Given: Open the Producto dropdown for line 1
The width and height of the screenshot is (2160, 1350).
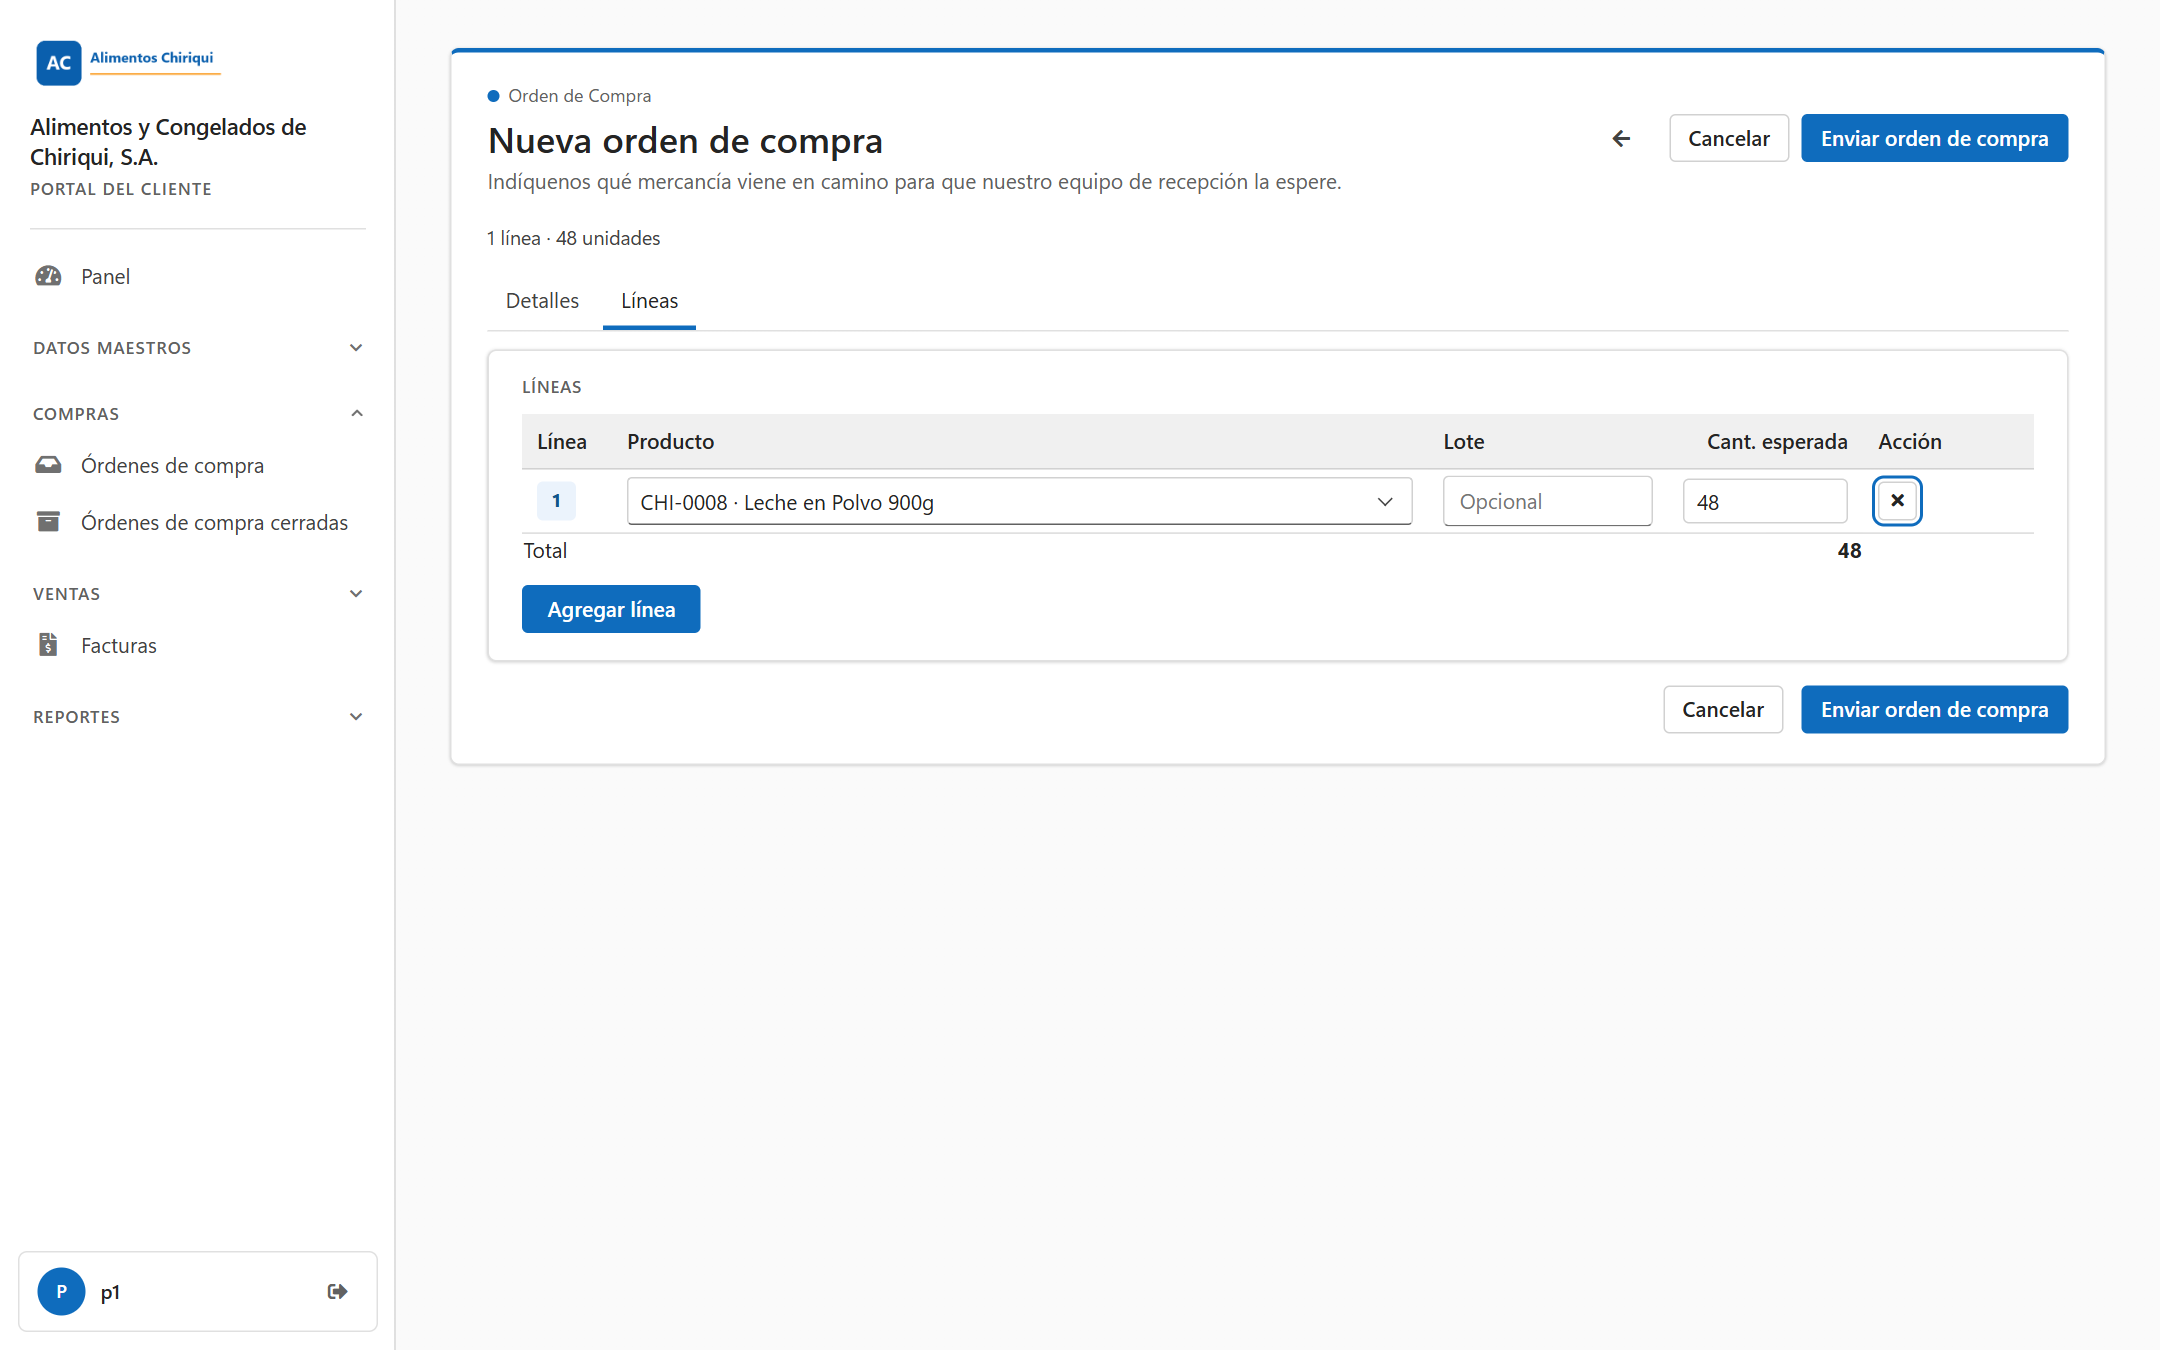Looking at the screenshot, I should click(x=1019, y=502).
